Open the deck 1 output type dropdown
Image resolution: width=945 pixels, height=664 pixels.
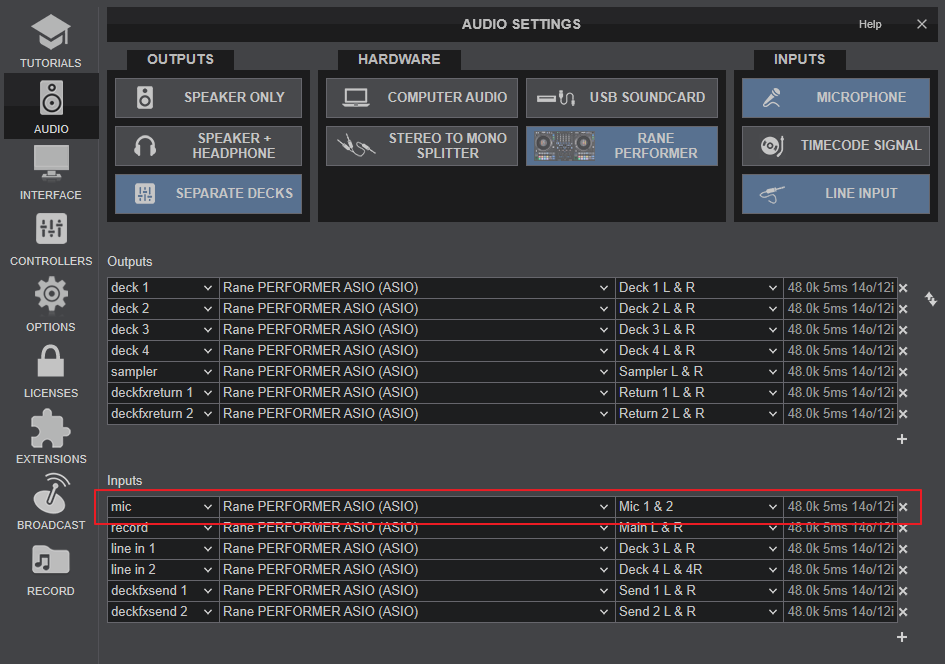tap(163, 288)
